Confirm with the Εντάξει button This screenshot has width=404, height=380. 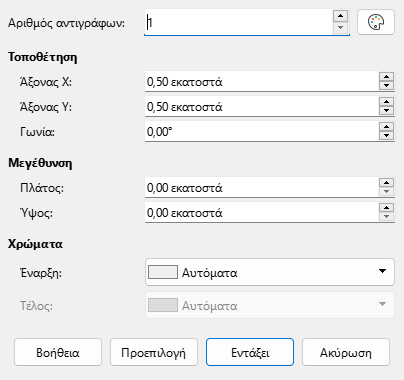click(250, 352)
